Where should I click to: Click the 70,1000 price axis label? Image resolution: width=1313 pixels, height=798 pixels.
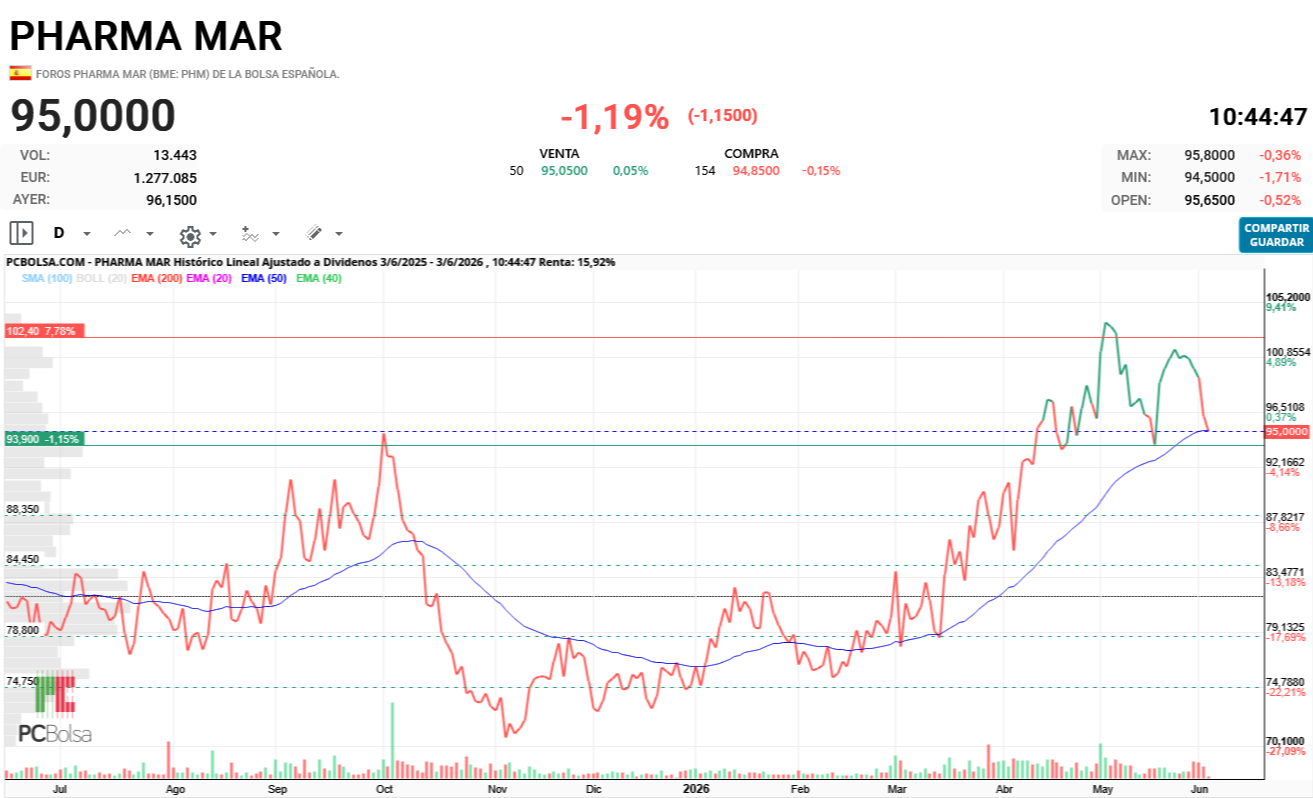(1287, 740)
